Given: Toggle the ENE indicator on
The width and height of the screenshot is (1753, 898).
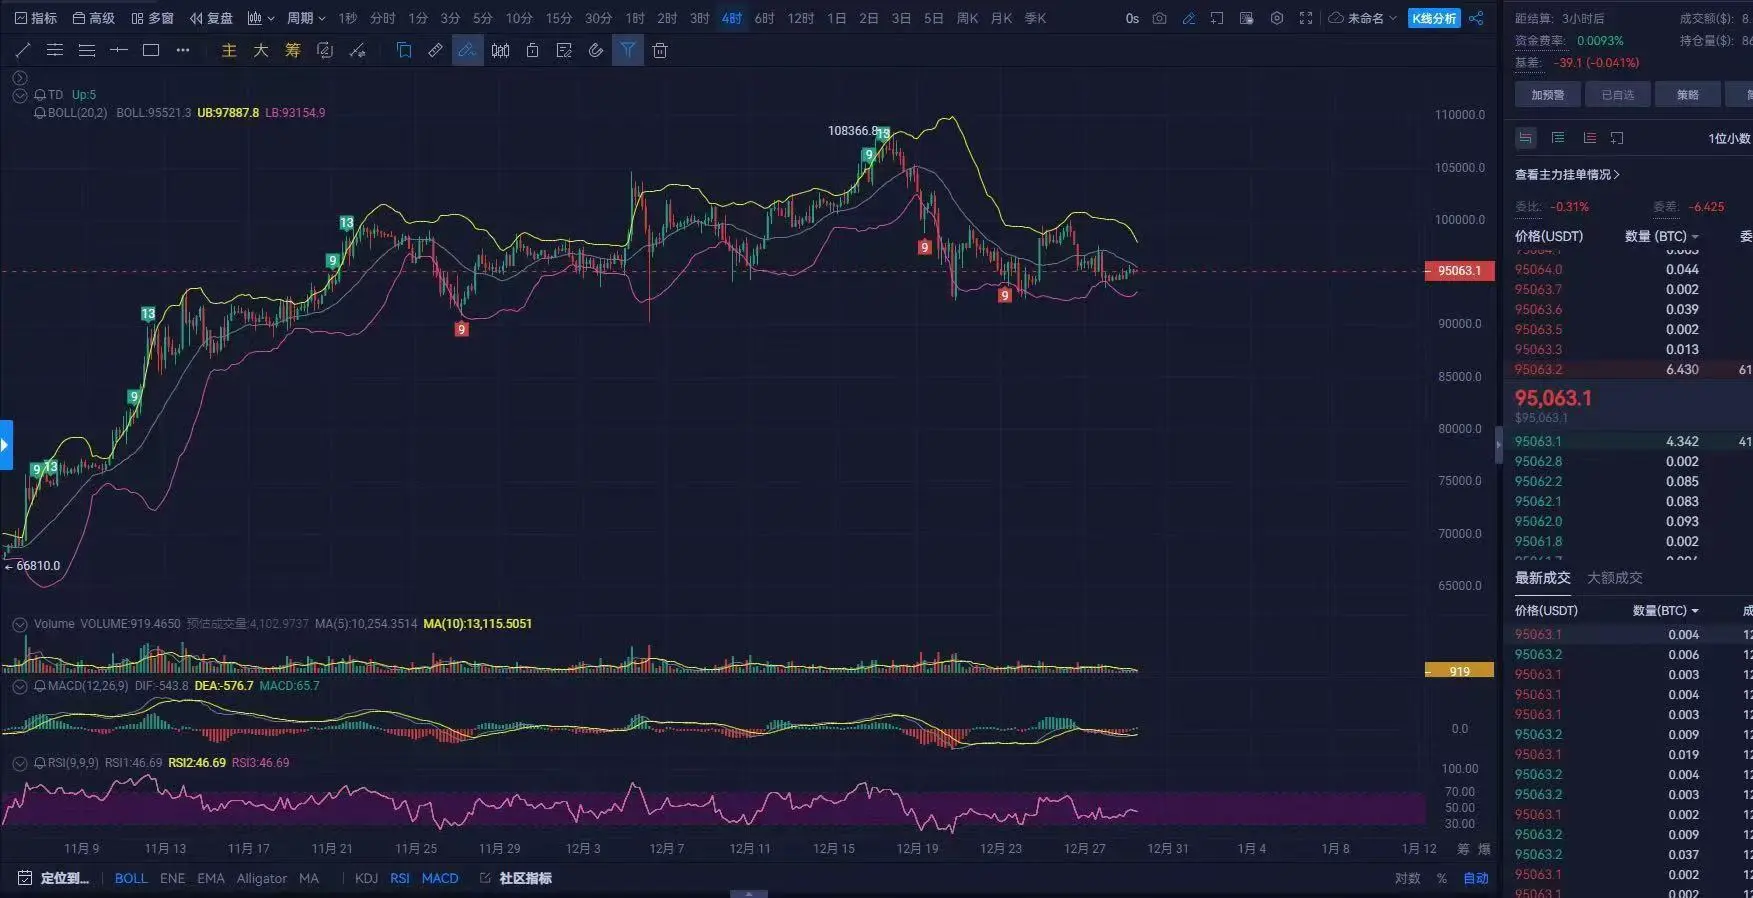Looking at the screenshot, I should [172, 878].
